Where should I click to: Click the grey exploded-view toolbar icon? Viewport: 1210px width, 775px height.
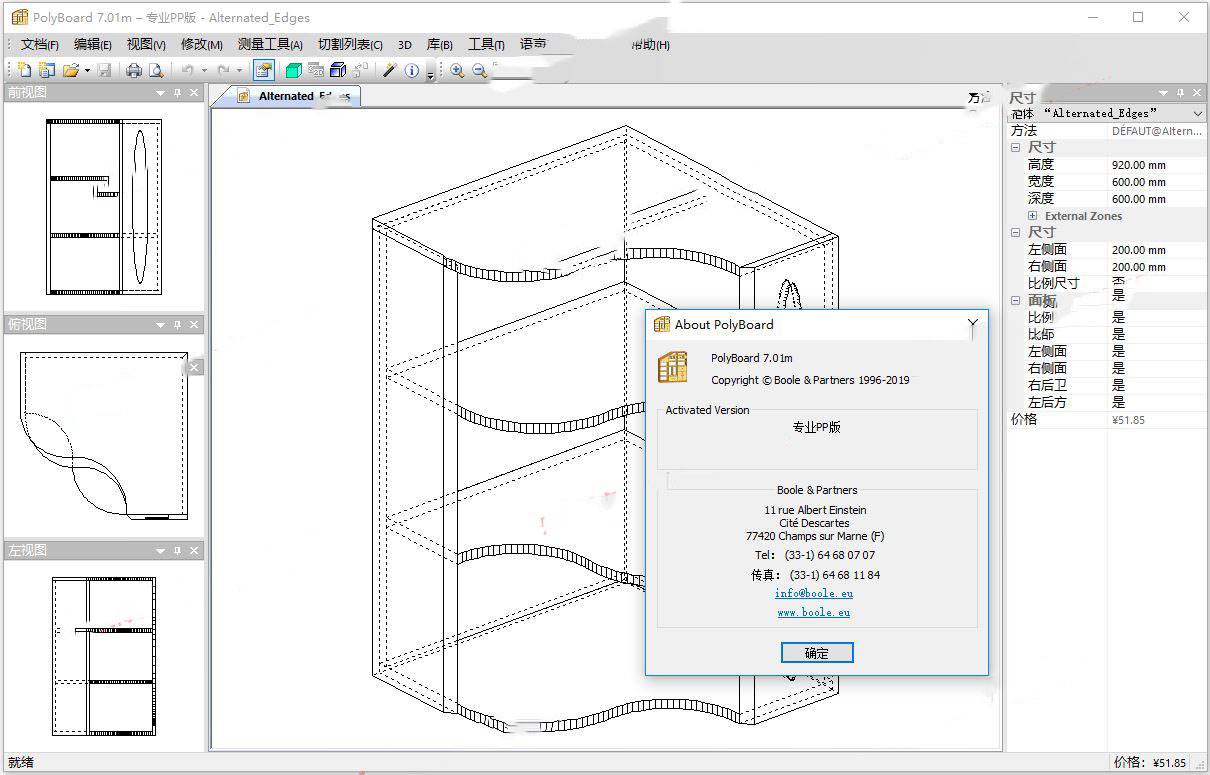click(361, 70)
